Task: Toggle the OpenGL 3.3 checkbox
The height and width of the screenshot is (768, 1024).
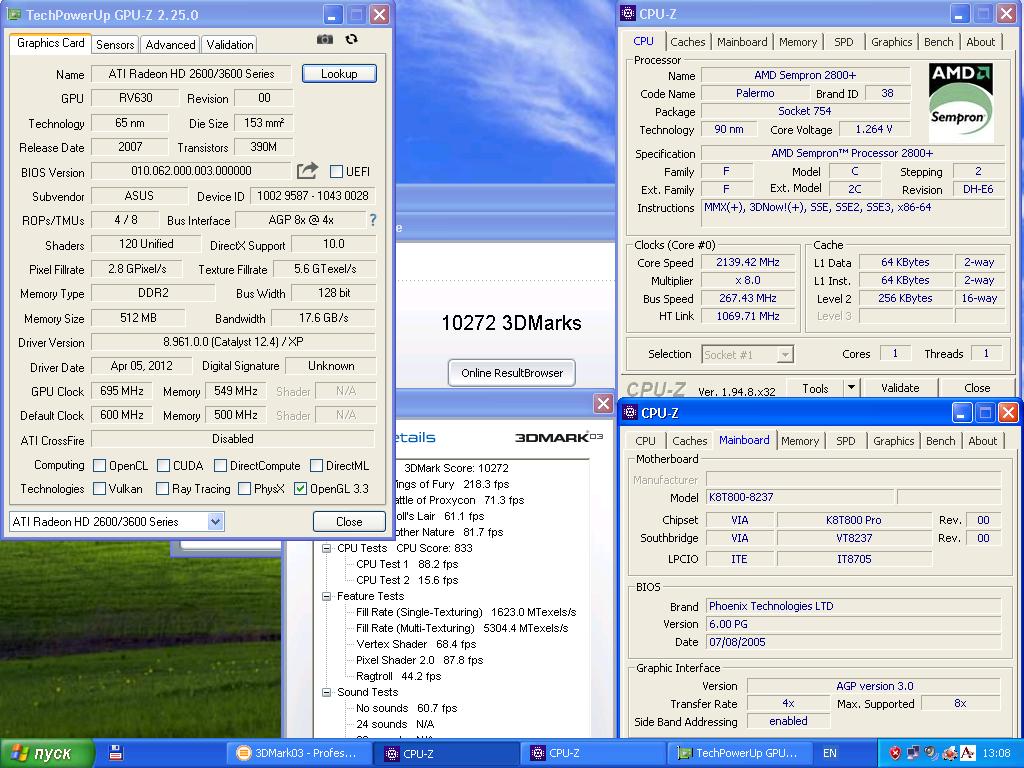Action: pyautogui.click(x=300, y=489)
